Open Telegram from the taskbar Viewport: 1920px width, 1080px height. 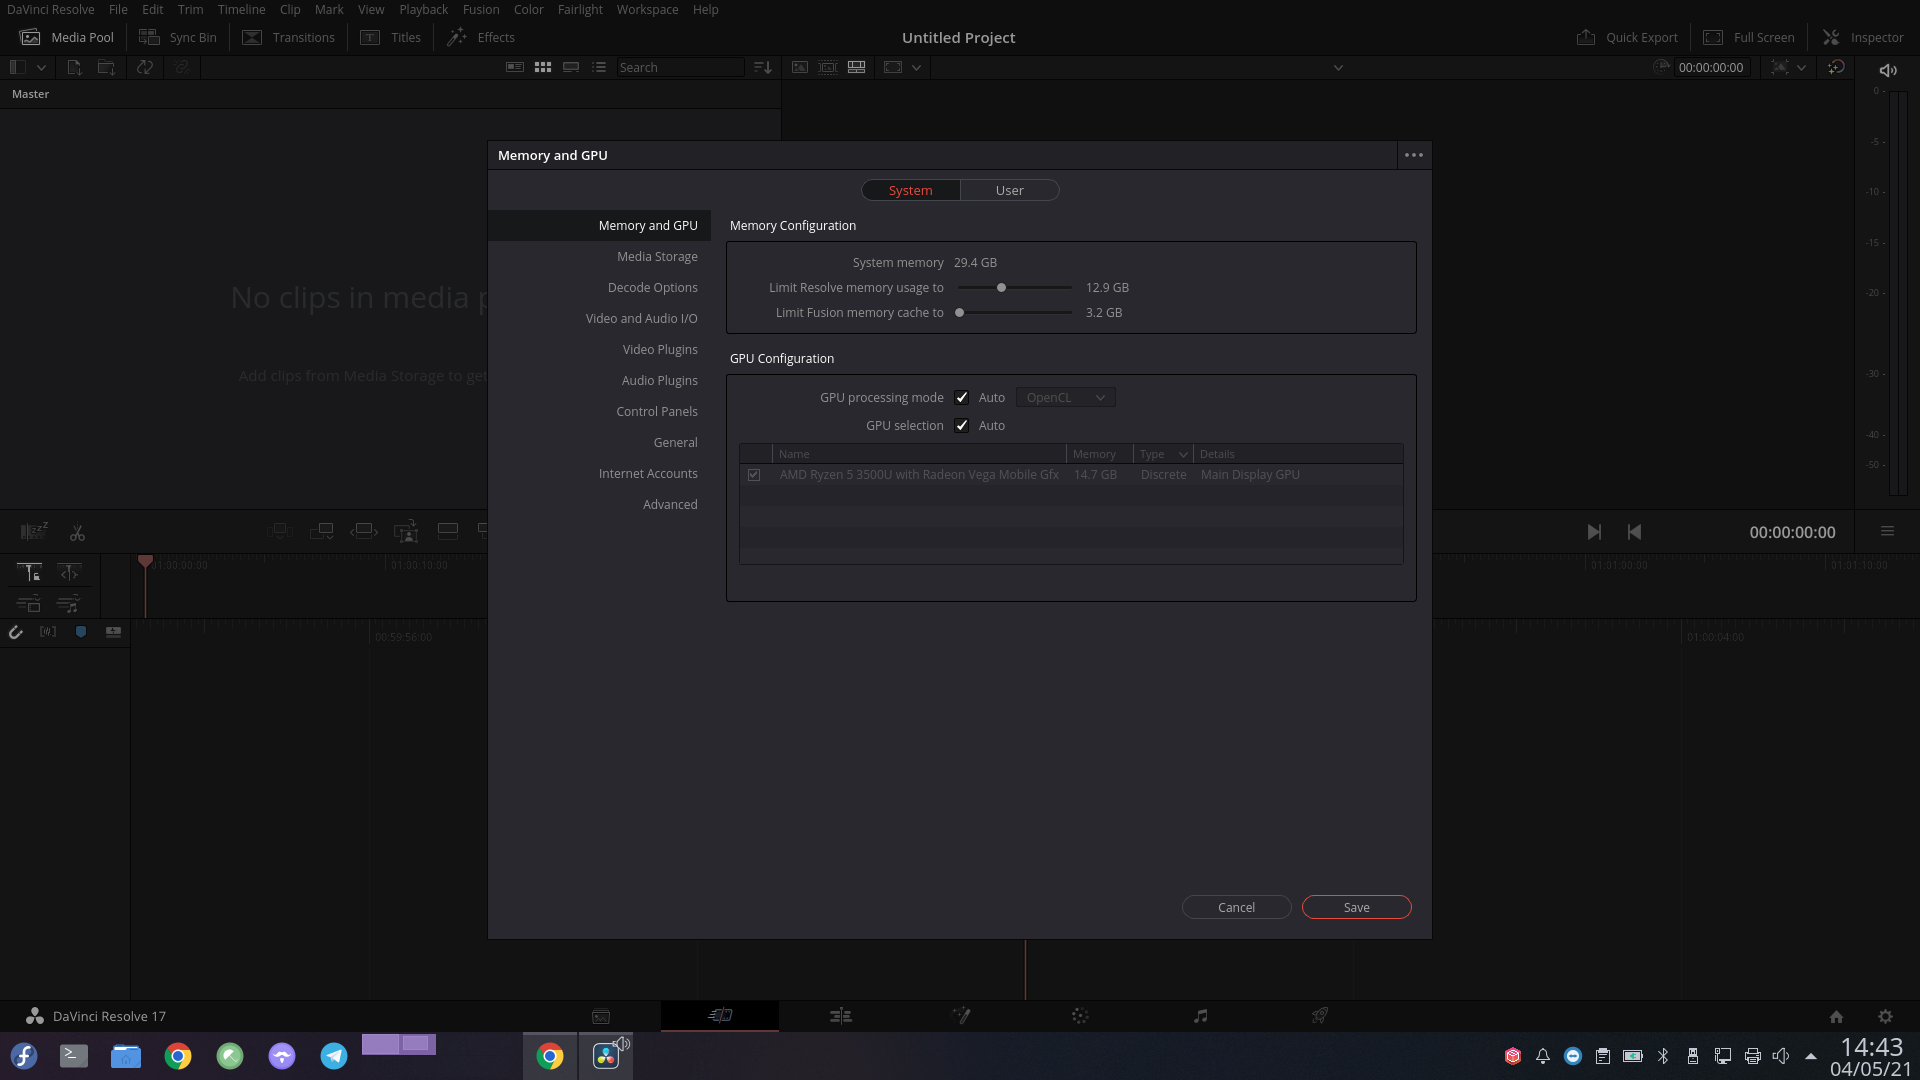coord(334,1056)
